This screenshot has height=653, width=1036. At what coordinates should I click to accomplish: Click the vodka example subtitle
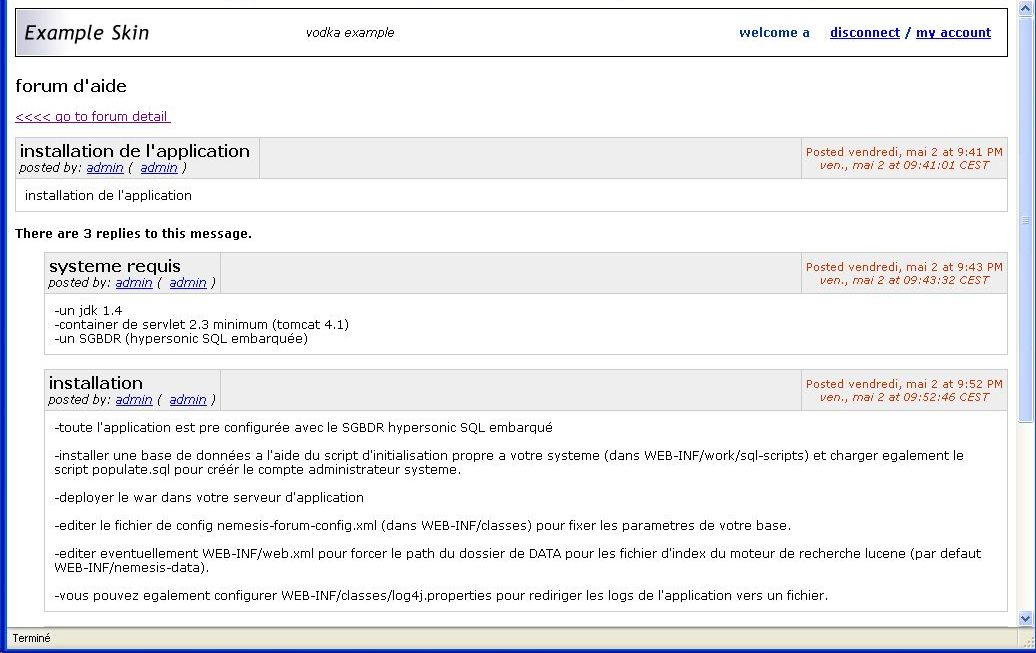(x=350, y=32)
